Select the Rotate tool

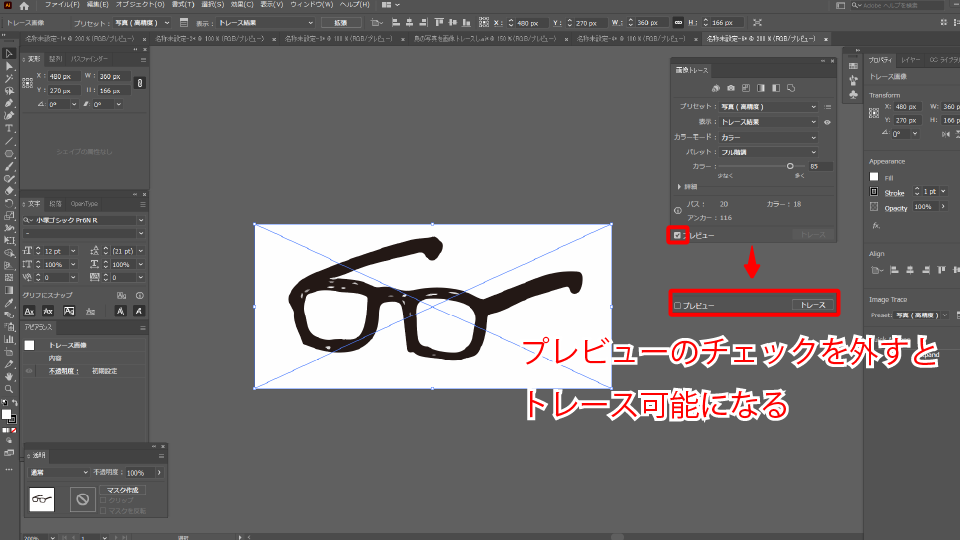point(9,203)
